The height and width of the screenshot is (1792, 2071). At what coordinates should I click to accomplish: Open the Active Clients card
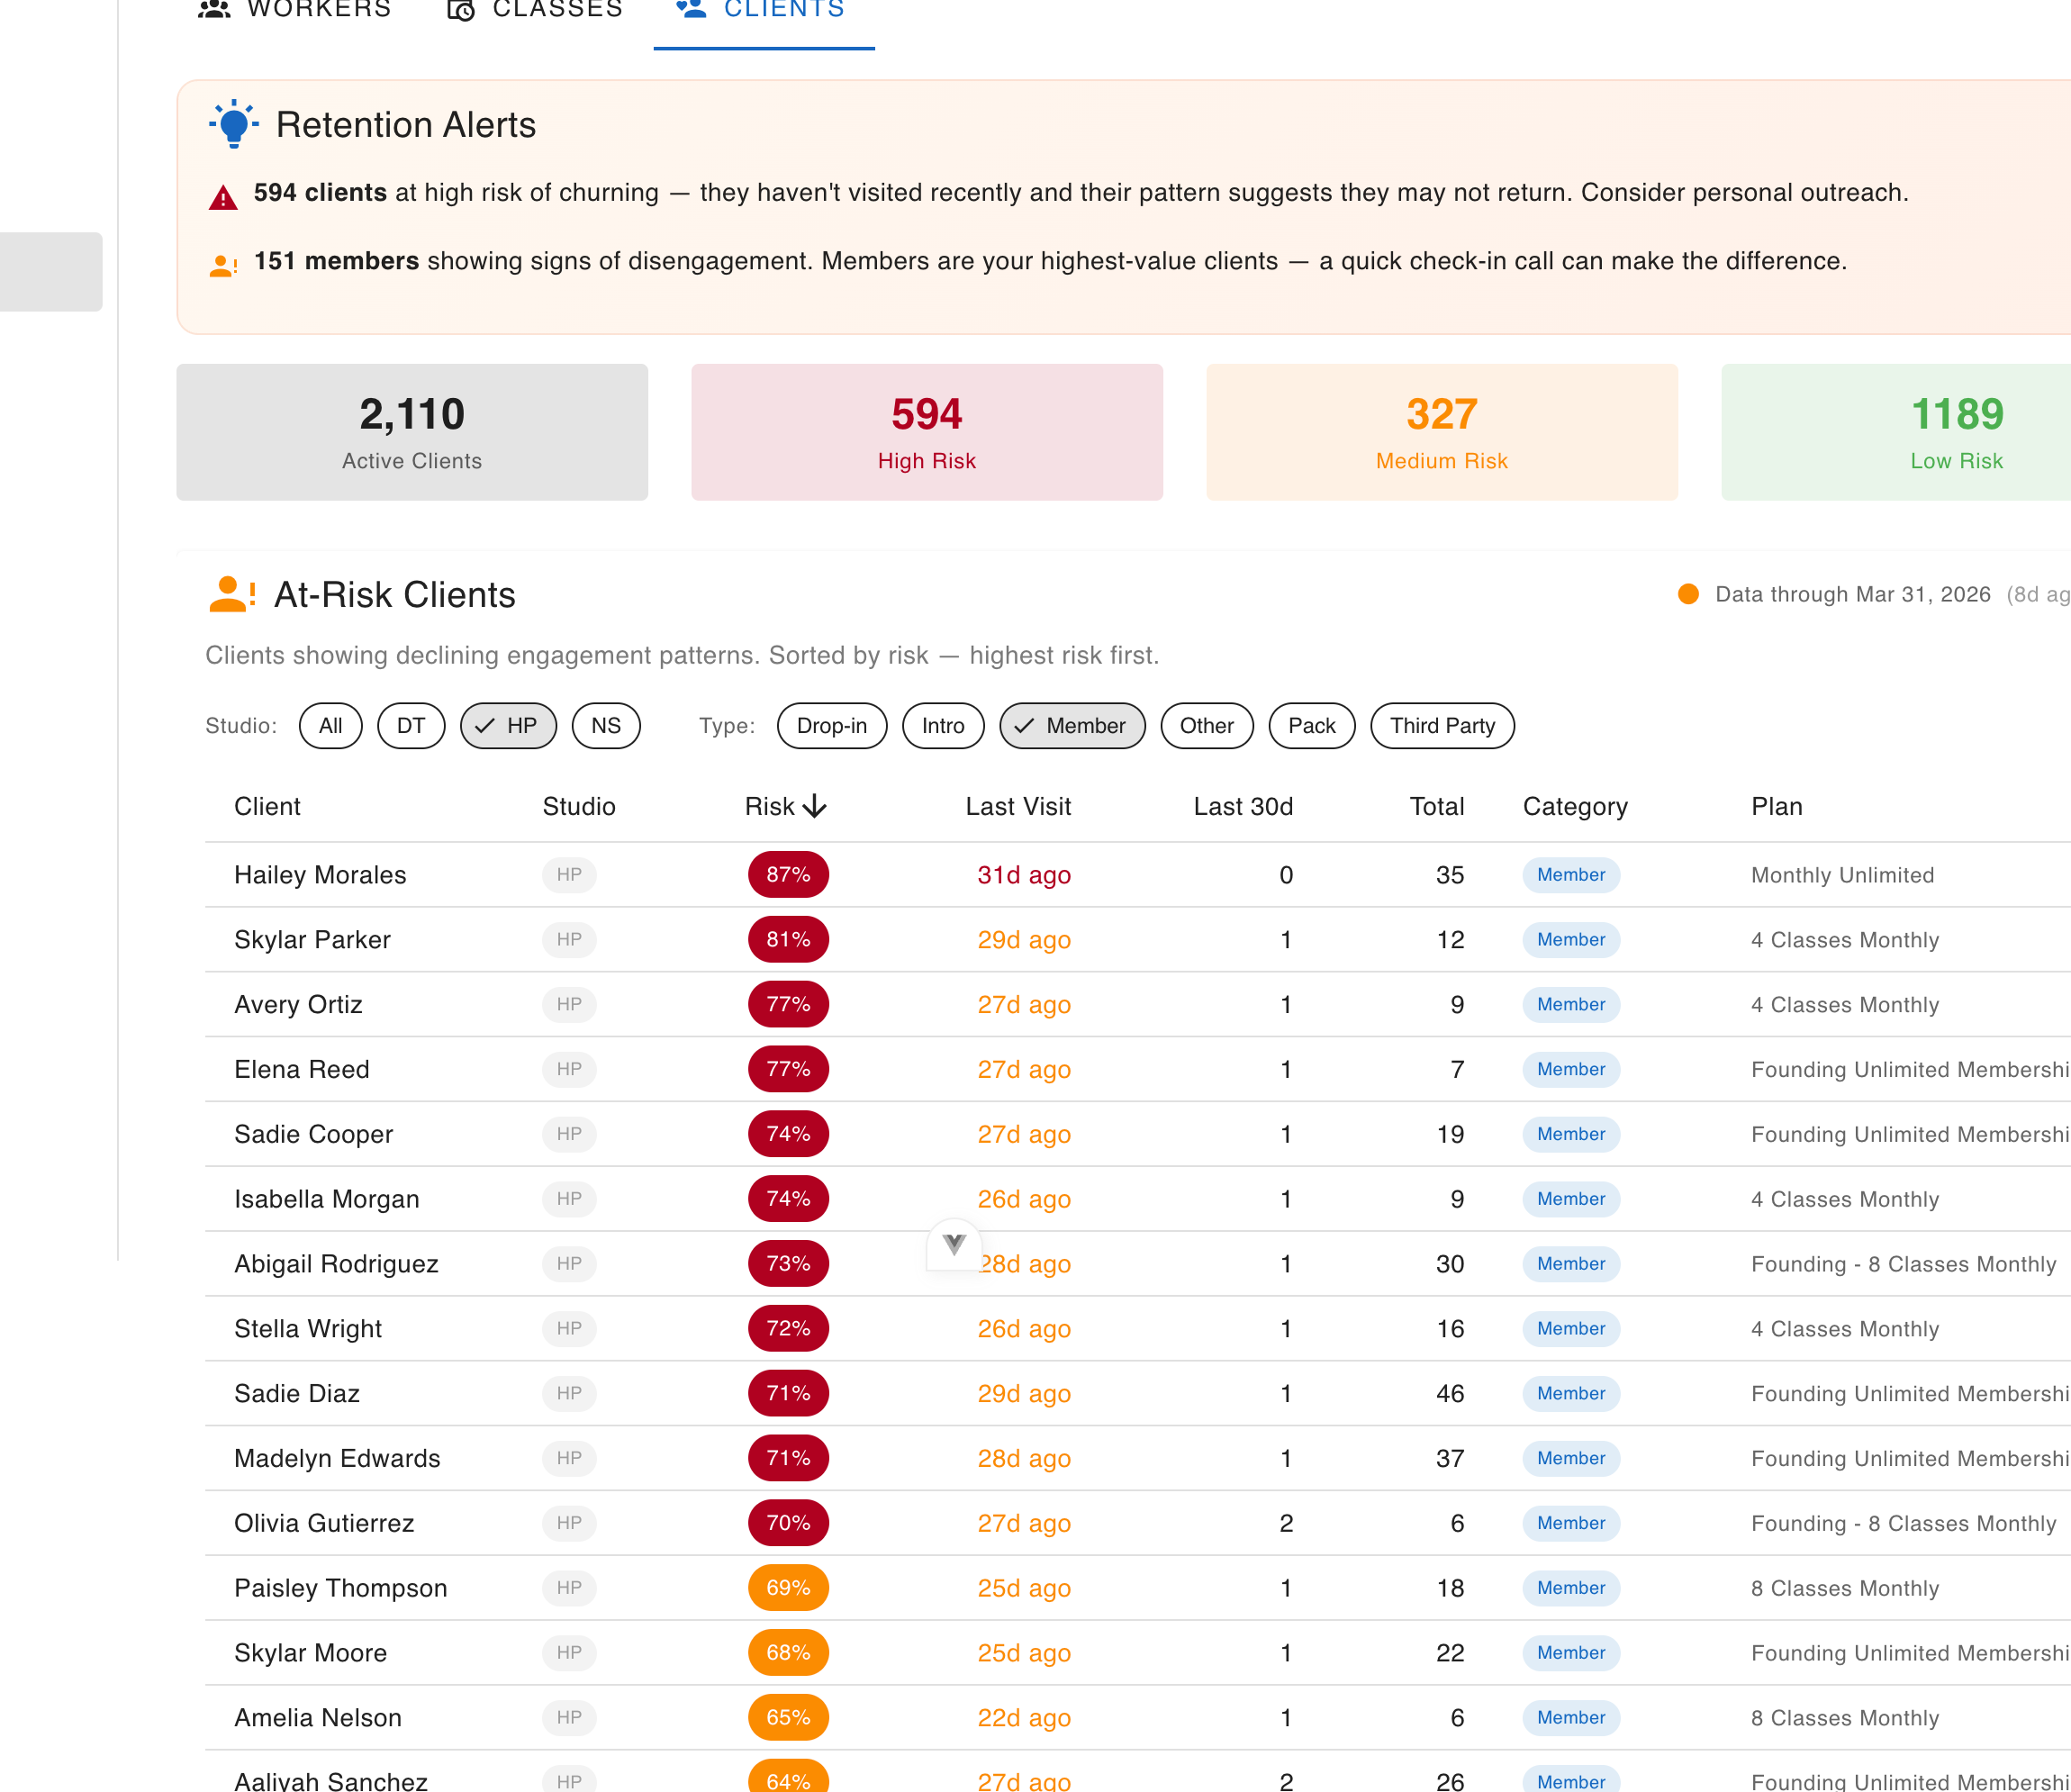pyautogui.click(x=412, y=432)
